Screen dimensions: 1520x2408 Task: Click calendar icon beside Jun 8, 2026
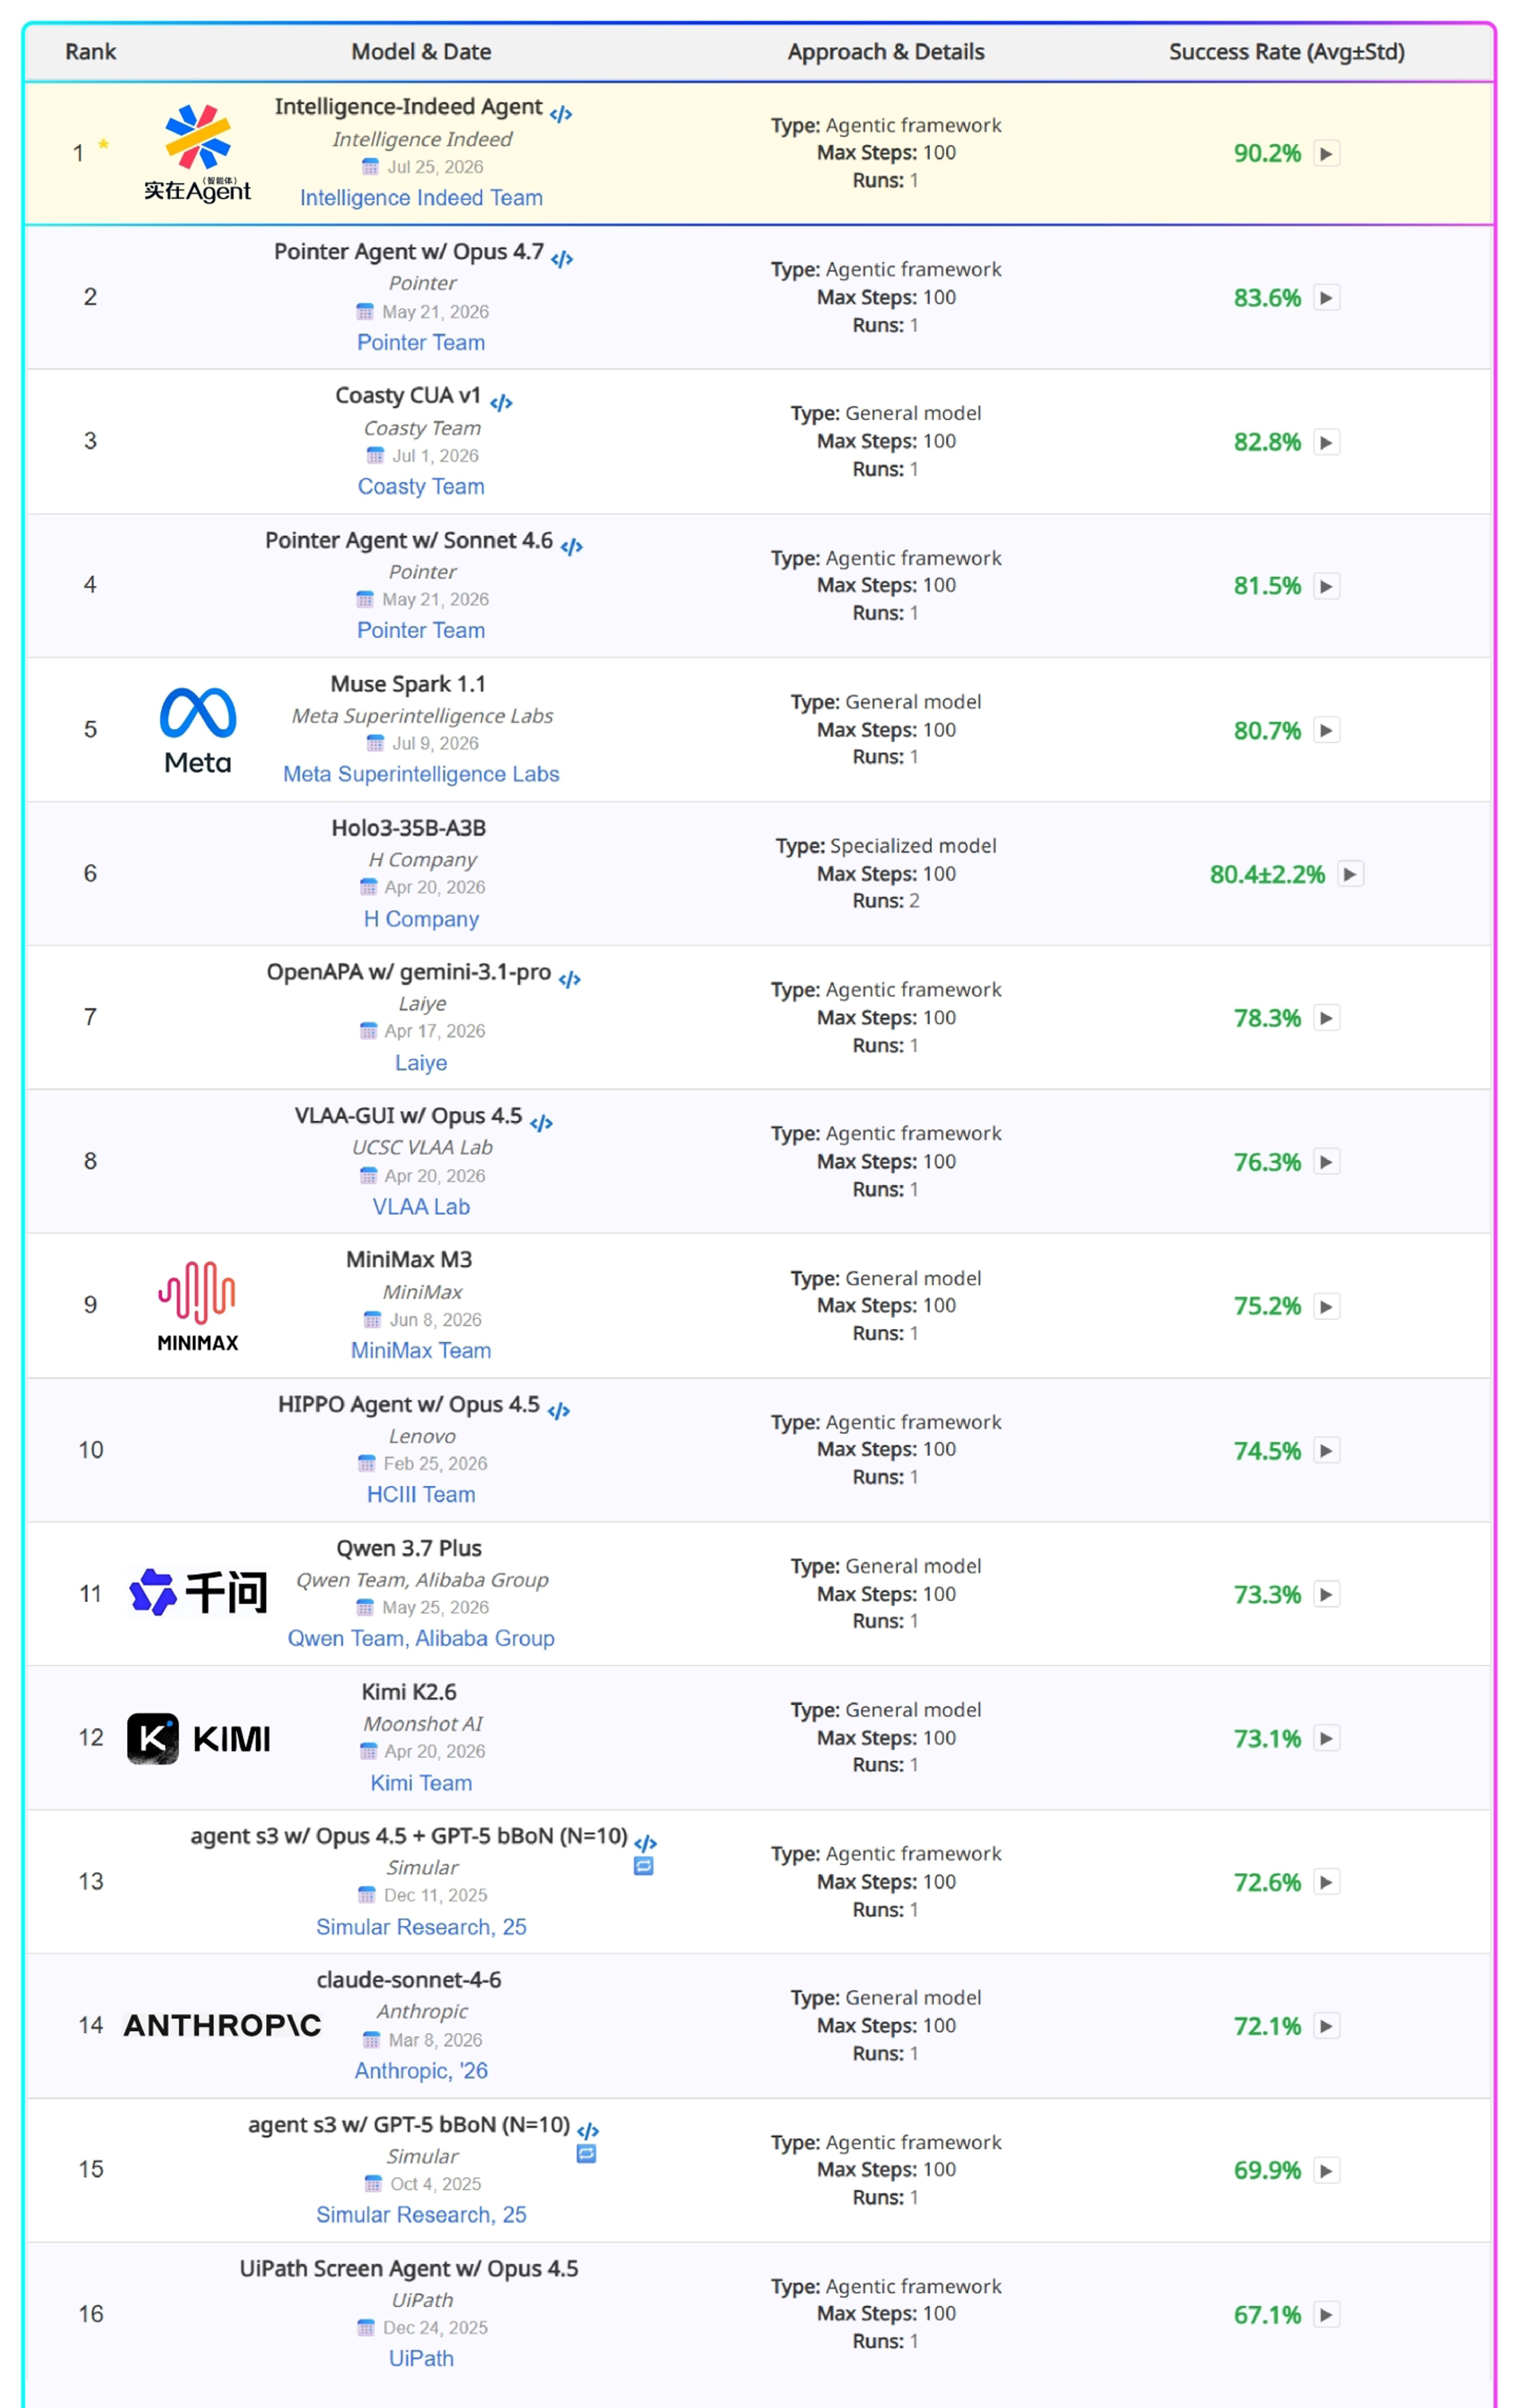click(372, 1320)
